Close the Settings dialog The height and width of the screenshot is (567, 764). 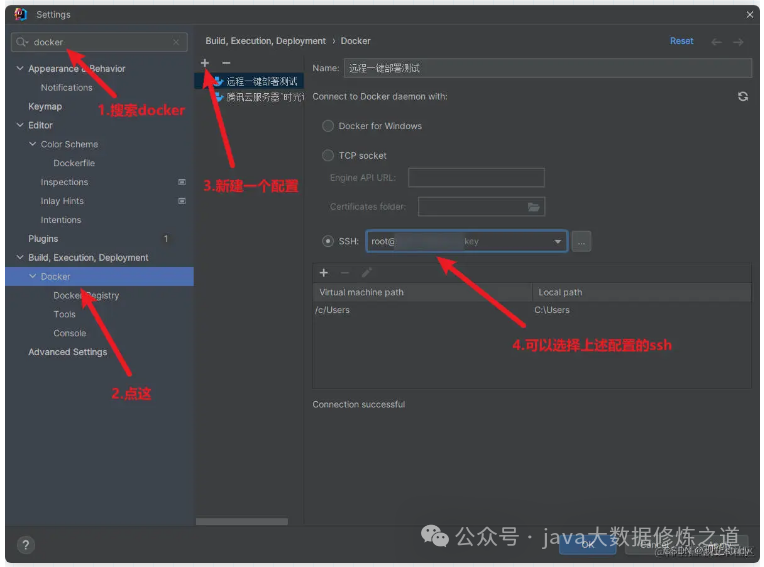(x=749, y=15)
